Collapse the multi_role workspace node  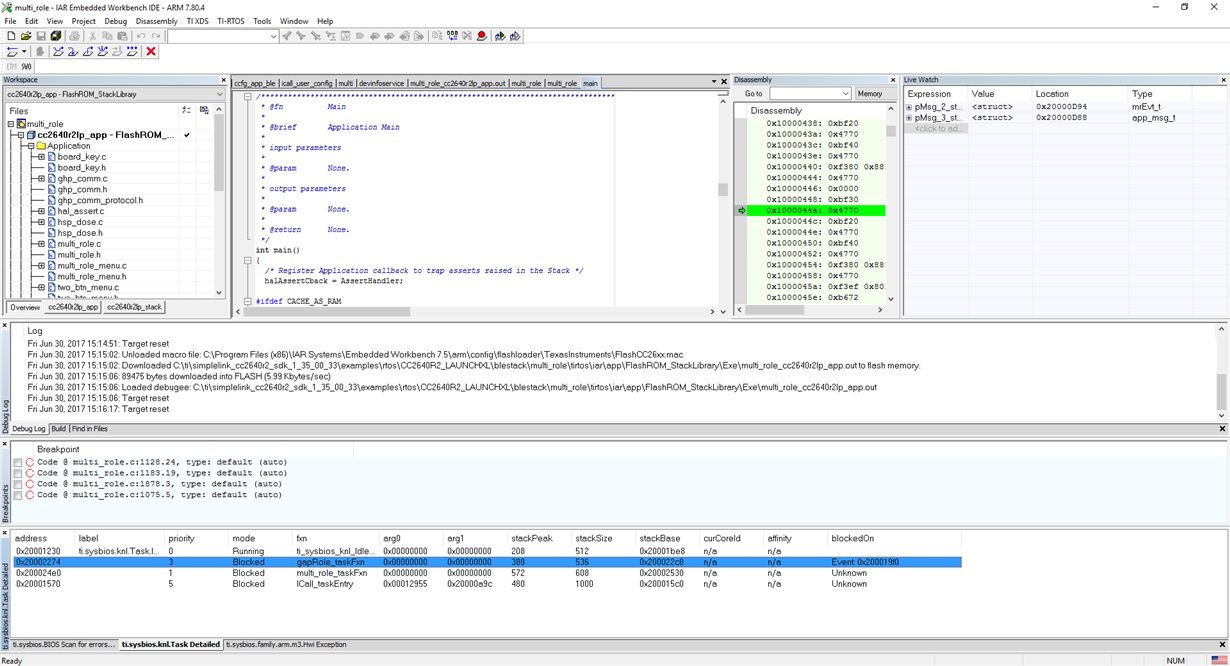(11, 124)
